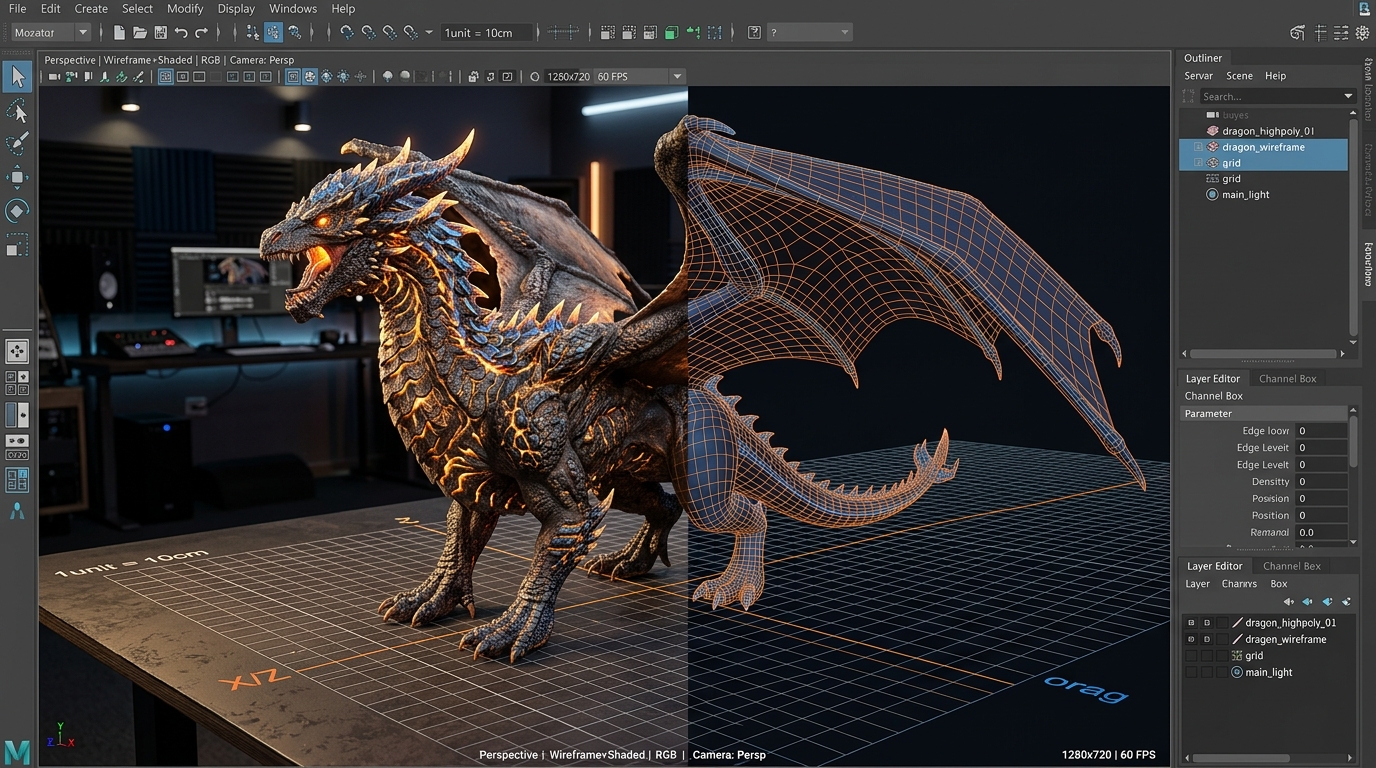Choose the Scale tool in left toolbox

pyautogui.click(x=17, y=244)
